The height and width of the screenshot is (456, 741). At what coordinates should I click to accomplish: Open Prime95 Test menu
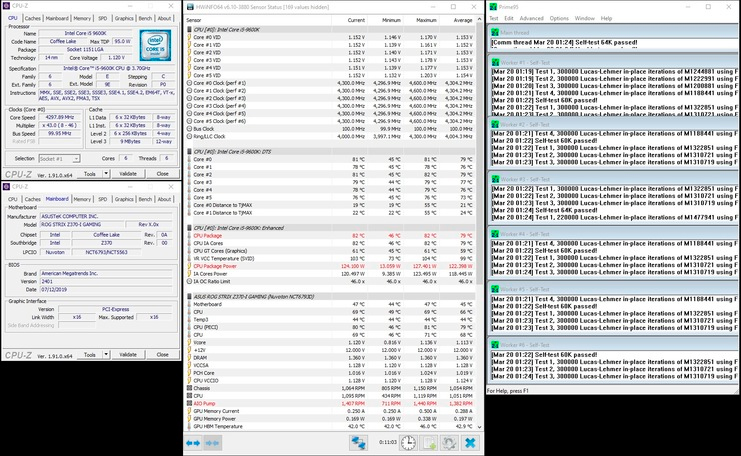coord(494,18)
